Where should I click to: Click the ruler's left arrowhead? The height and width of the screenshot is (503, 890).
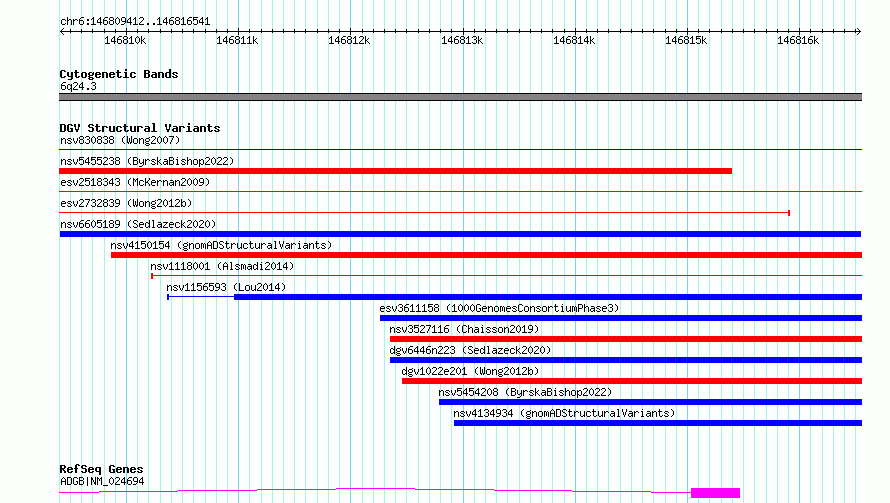[x=63, y=31]
